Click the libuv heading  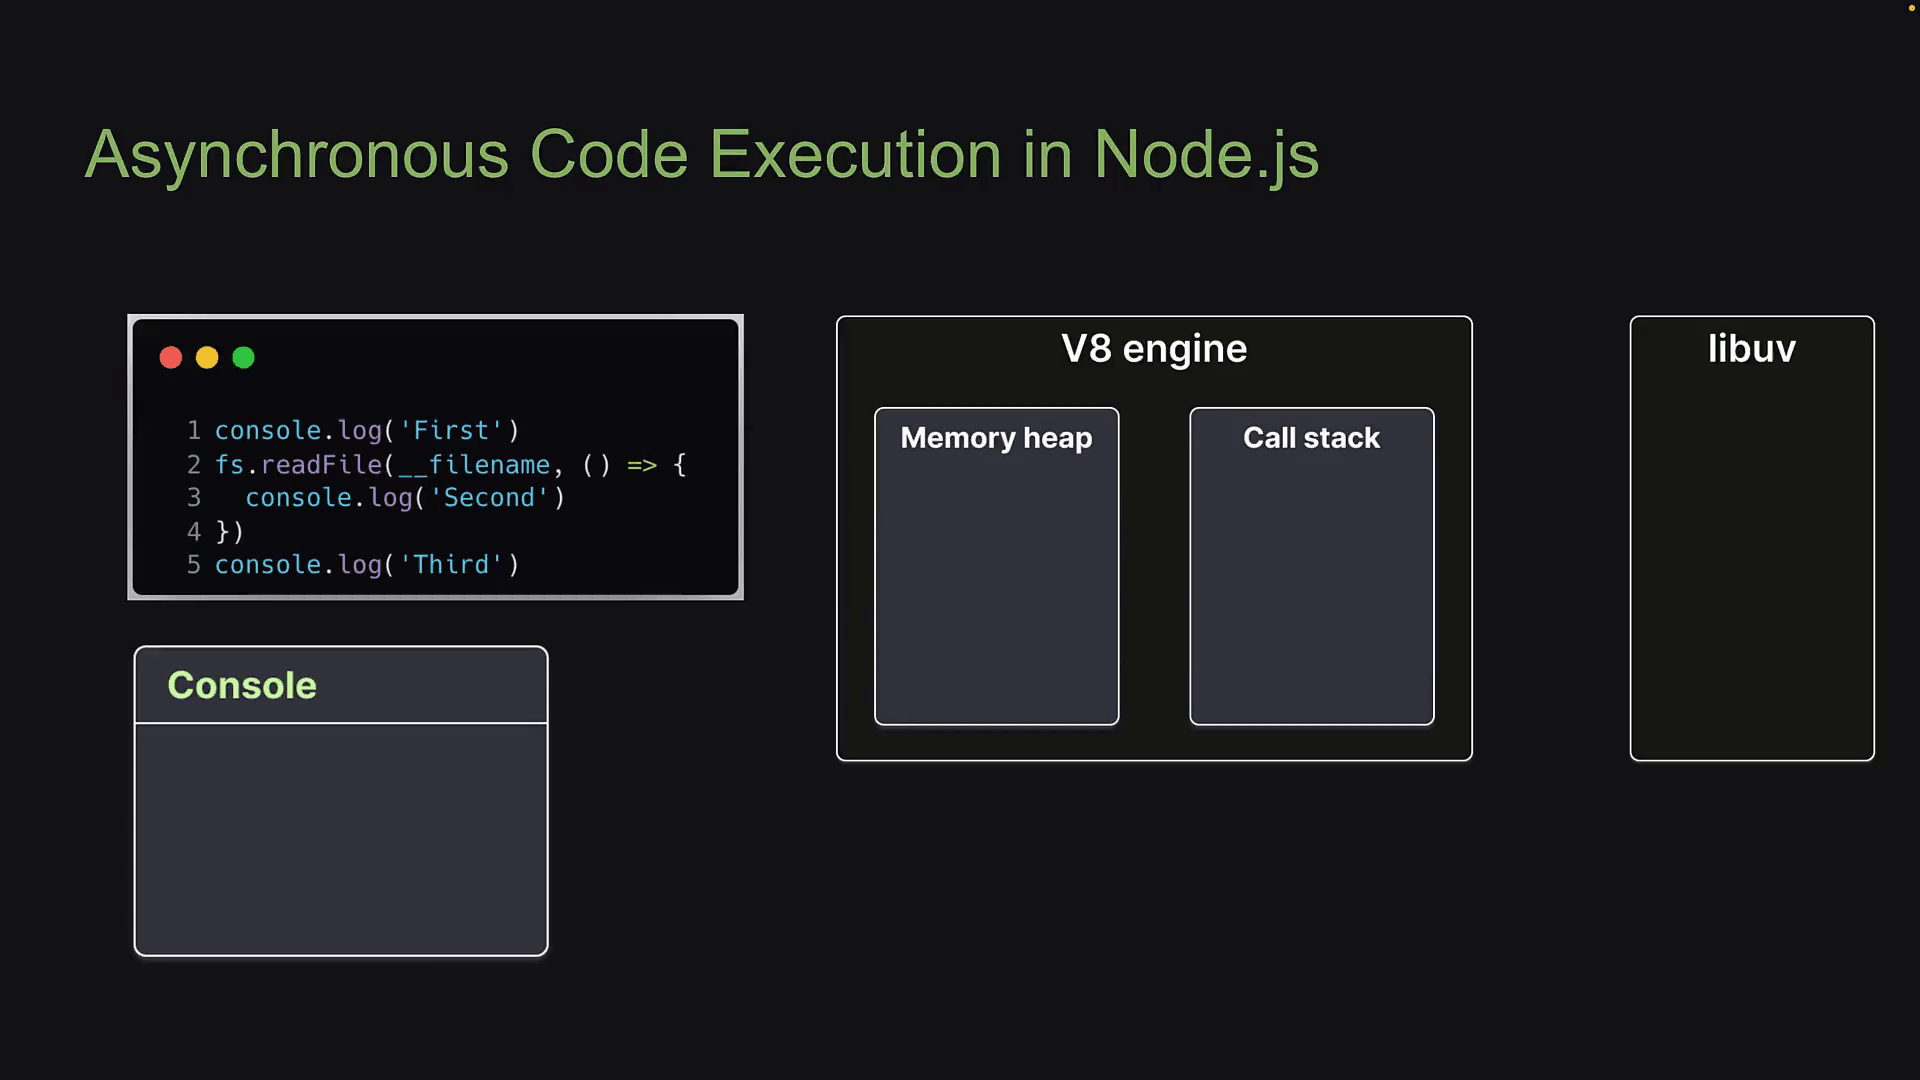(x=1751, y=349)
